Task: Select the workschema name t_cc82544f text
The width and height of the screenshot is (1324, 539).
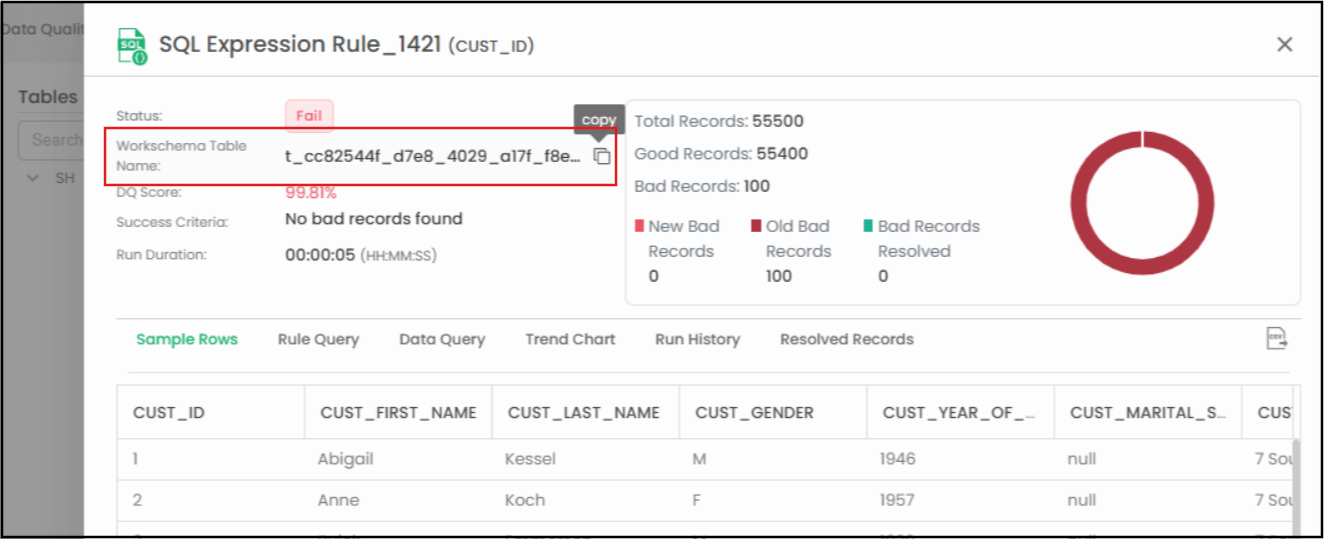Action: pos(433,156)
